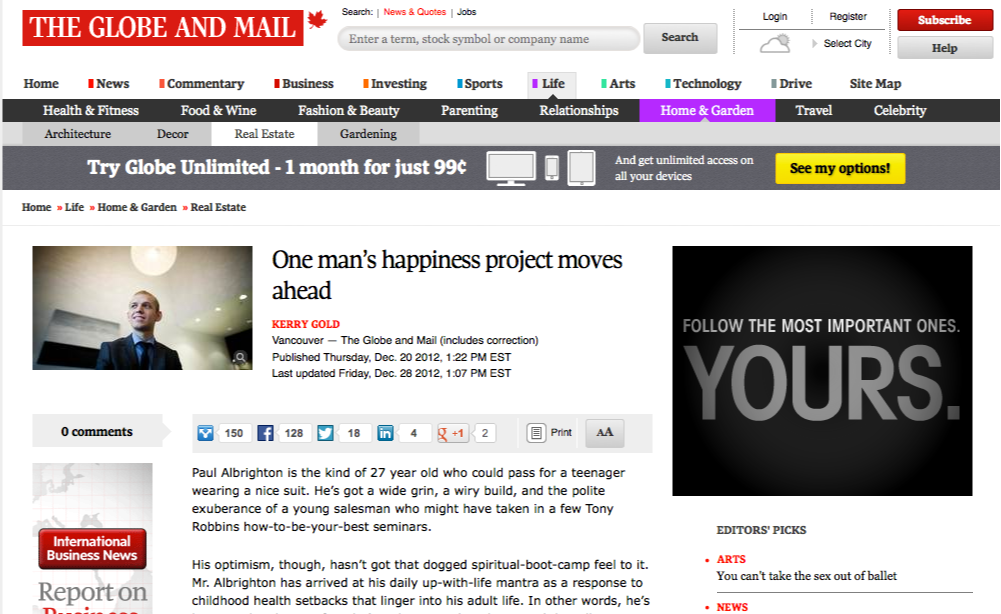Click the Help button
This screenshot has height=614, width=1001.
[945, 48]
